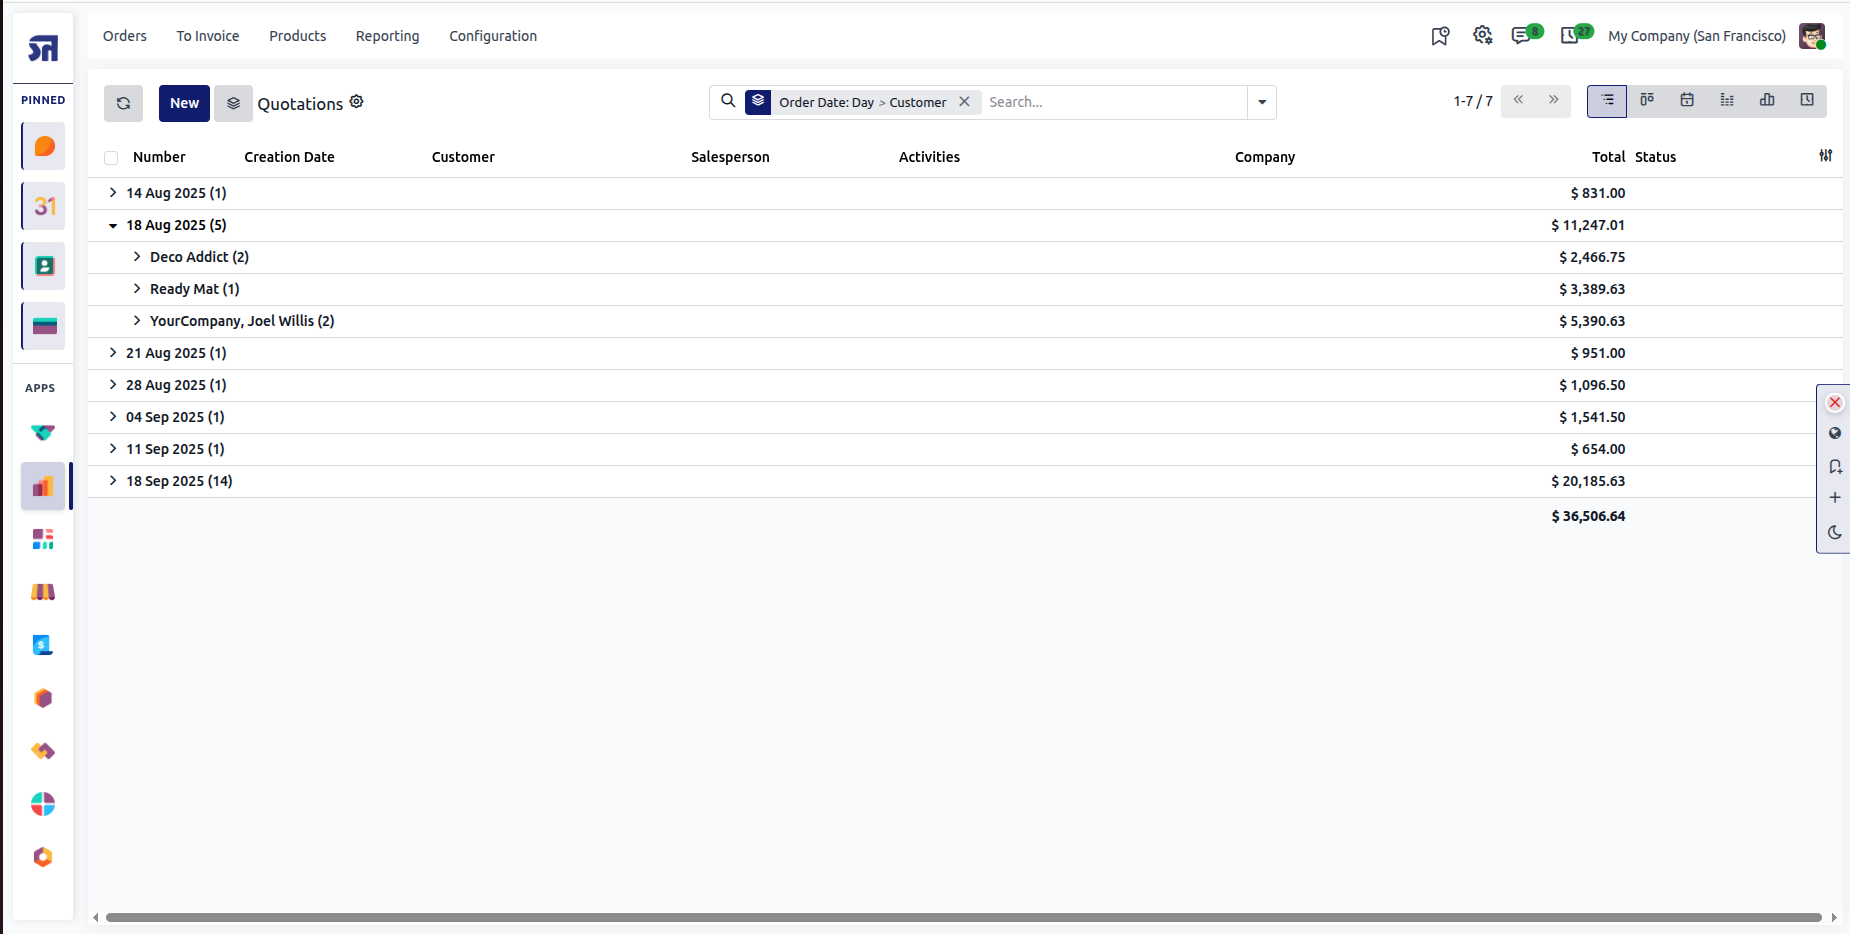Open the To Invoice menu

(x=208, y=36)
